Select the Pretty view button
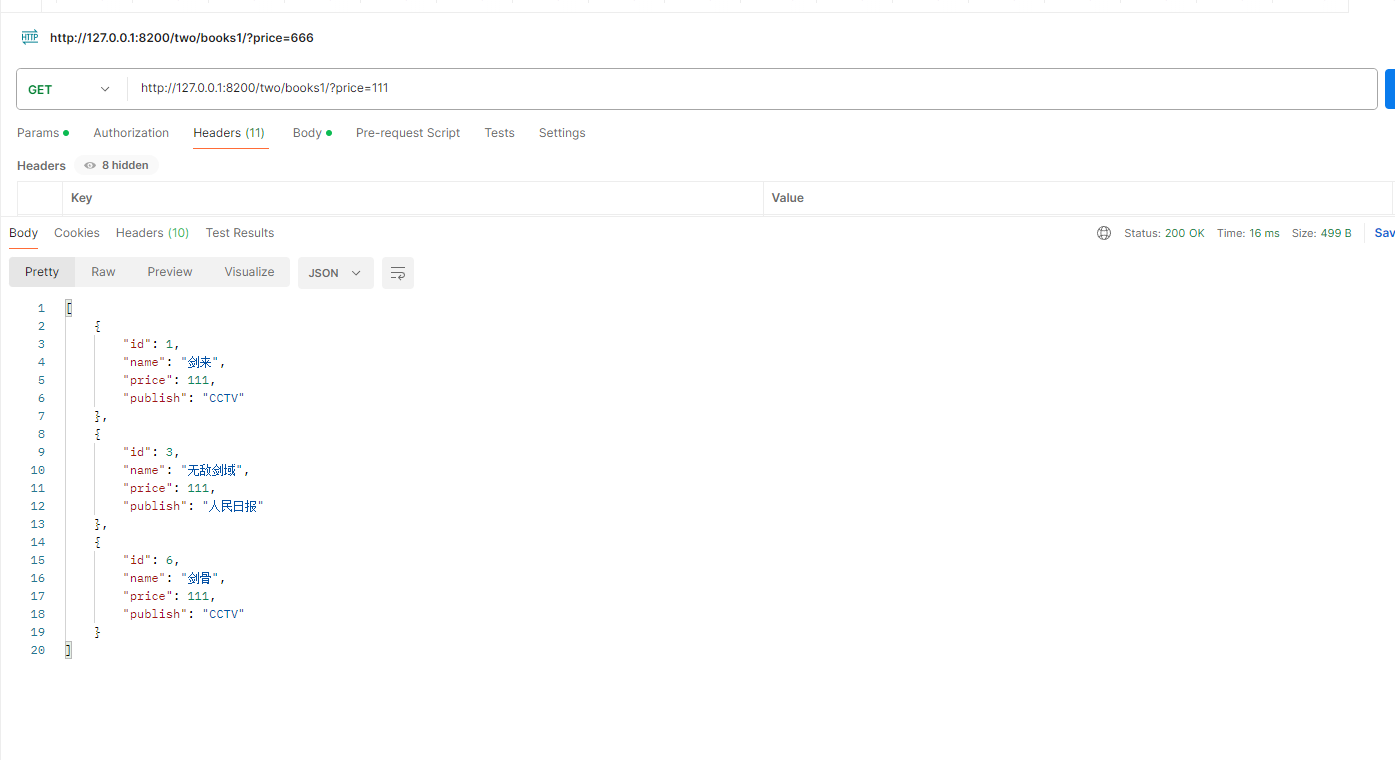 pos(42,272)
